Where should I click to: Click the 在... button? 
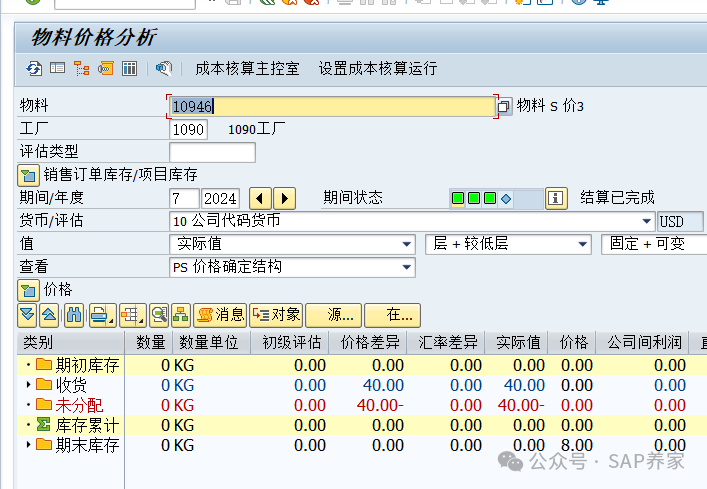392,315
